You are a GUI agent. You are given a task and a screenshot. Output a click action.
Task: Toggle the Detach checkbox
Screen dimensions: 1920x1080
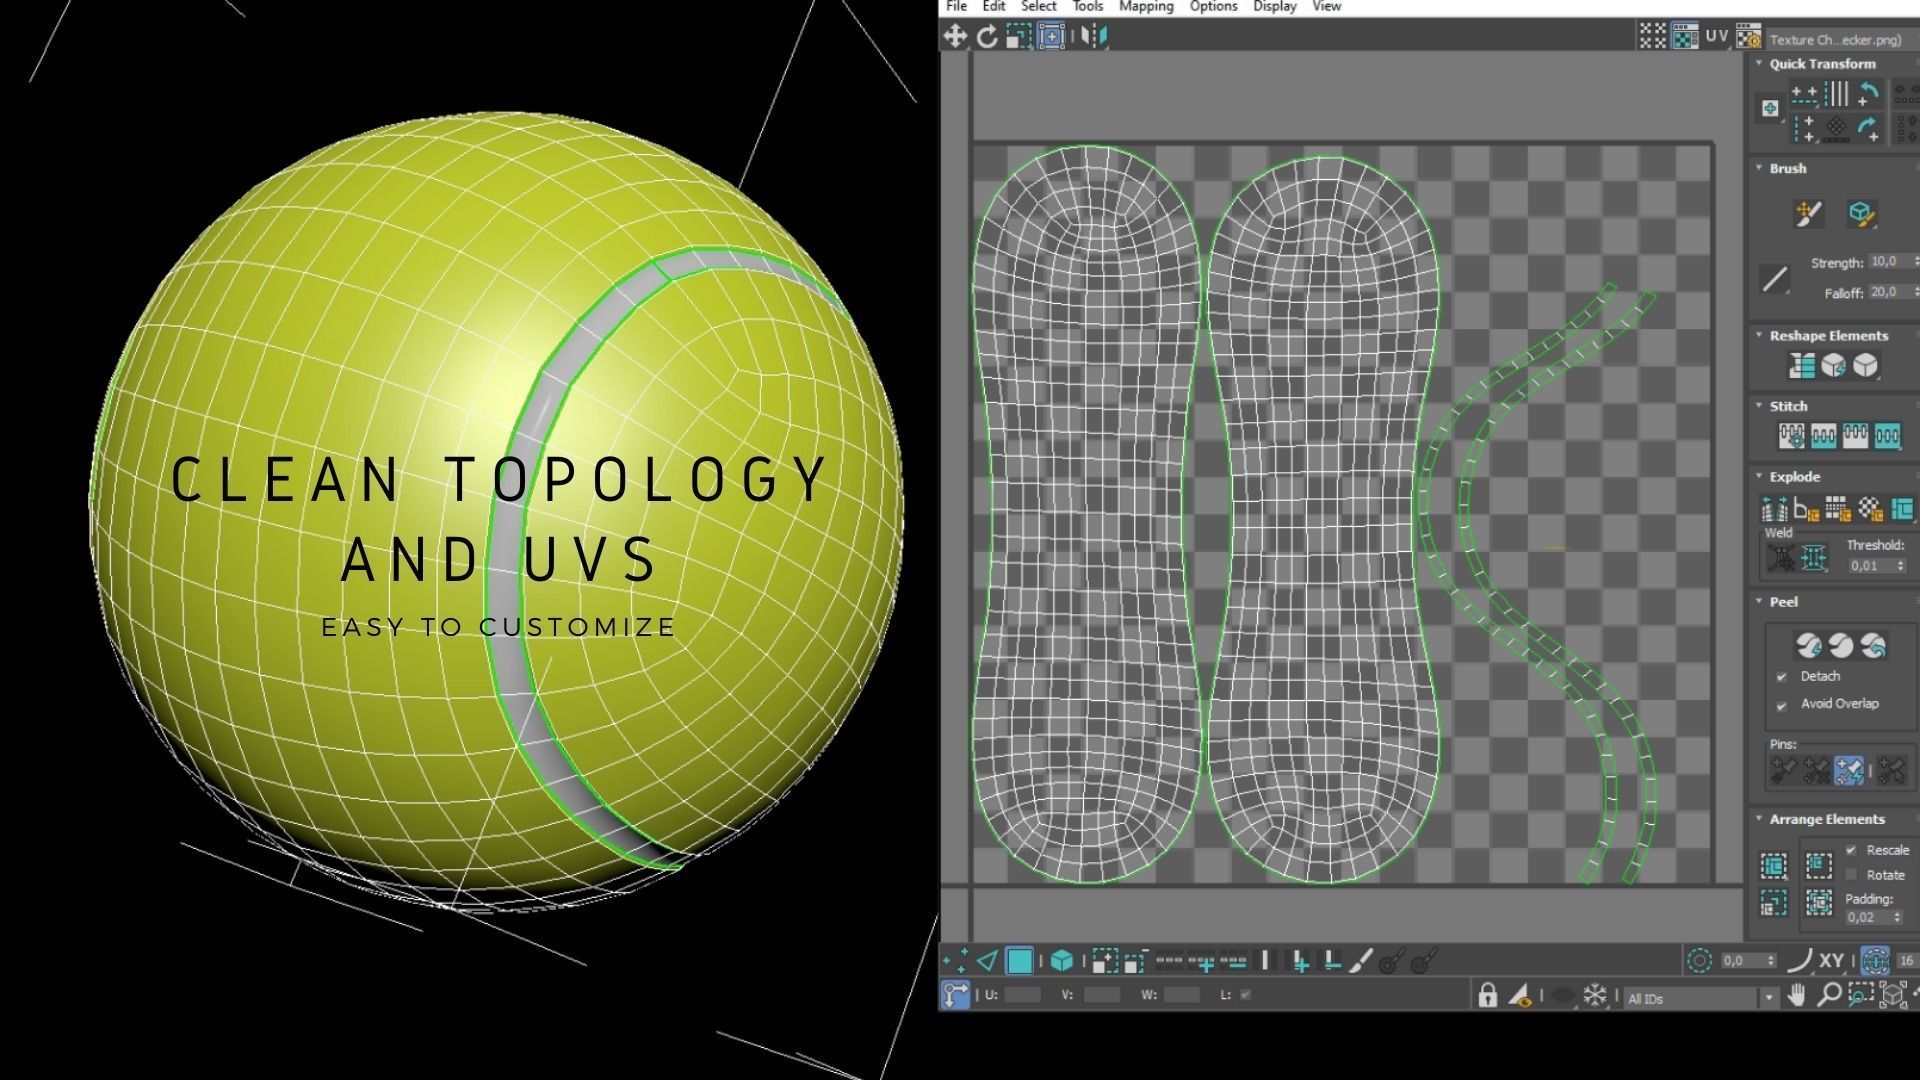[1781, 678]
